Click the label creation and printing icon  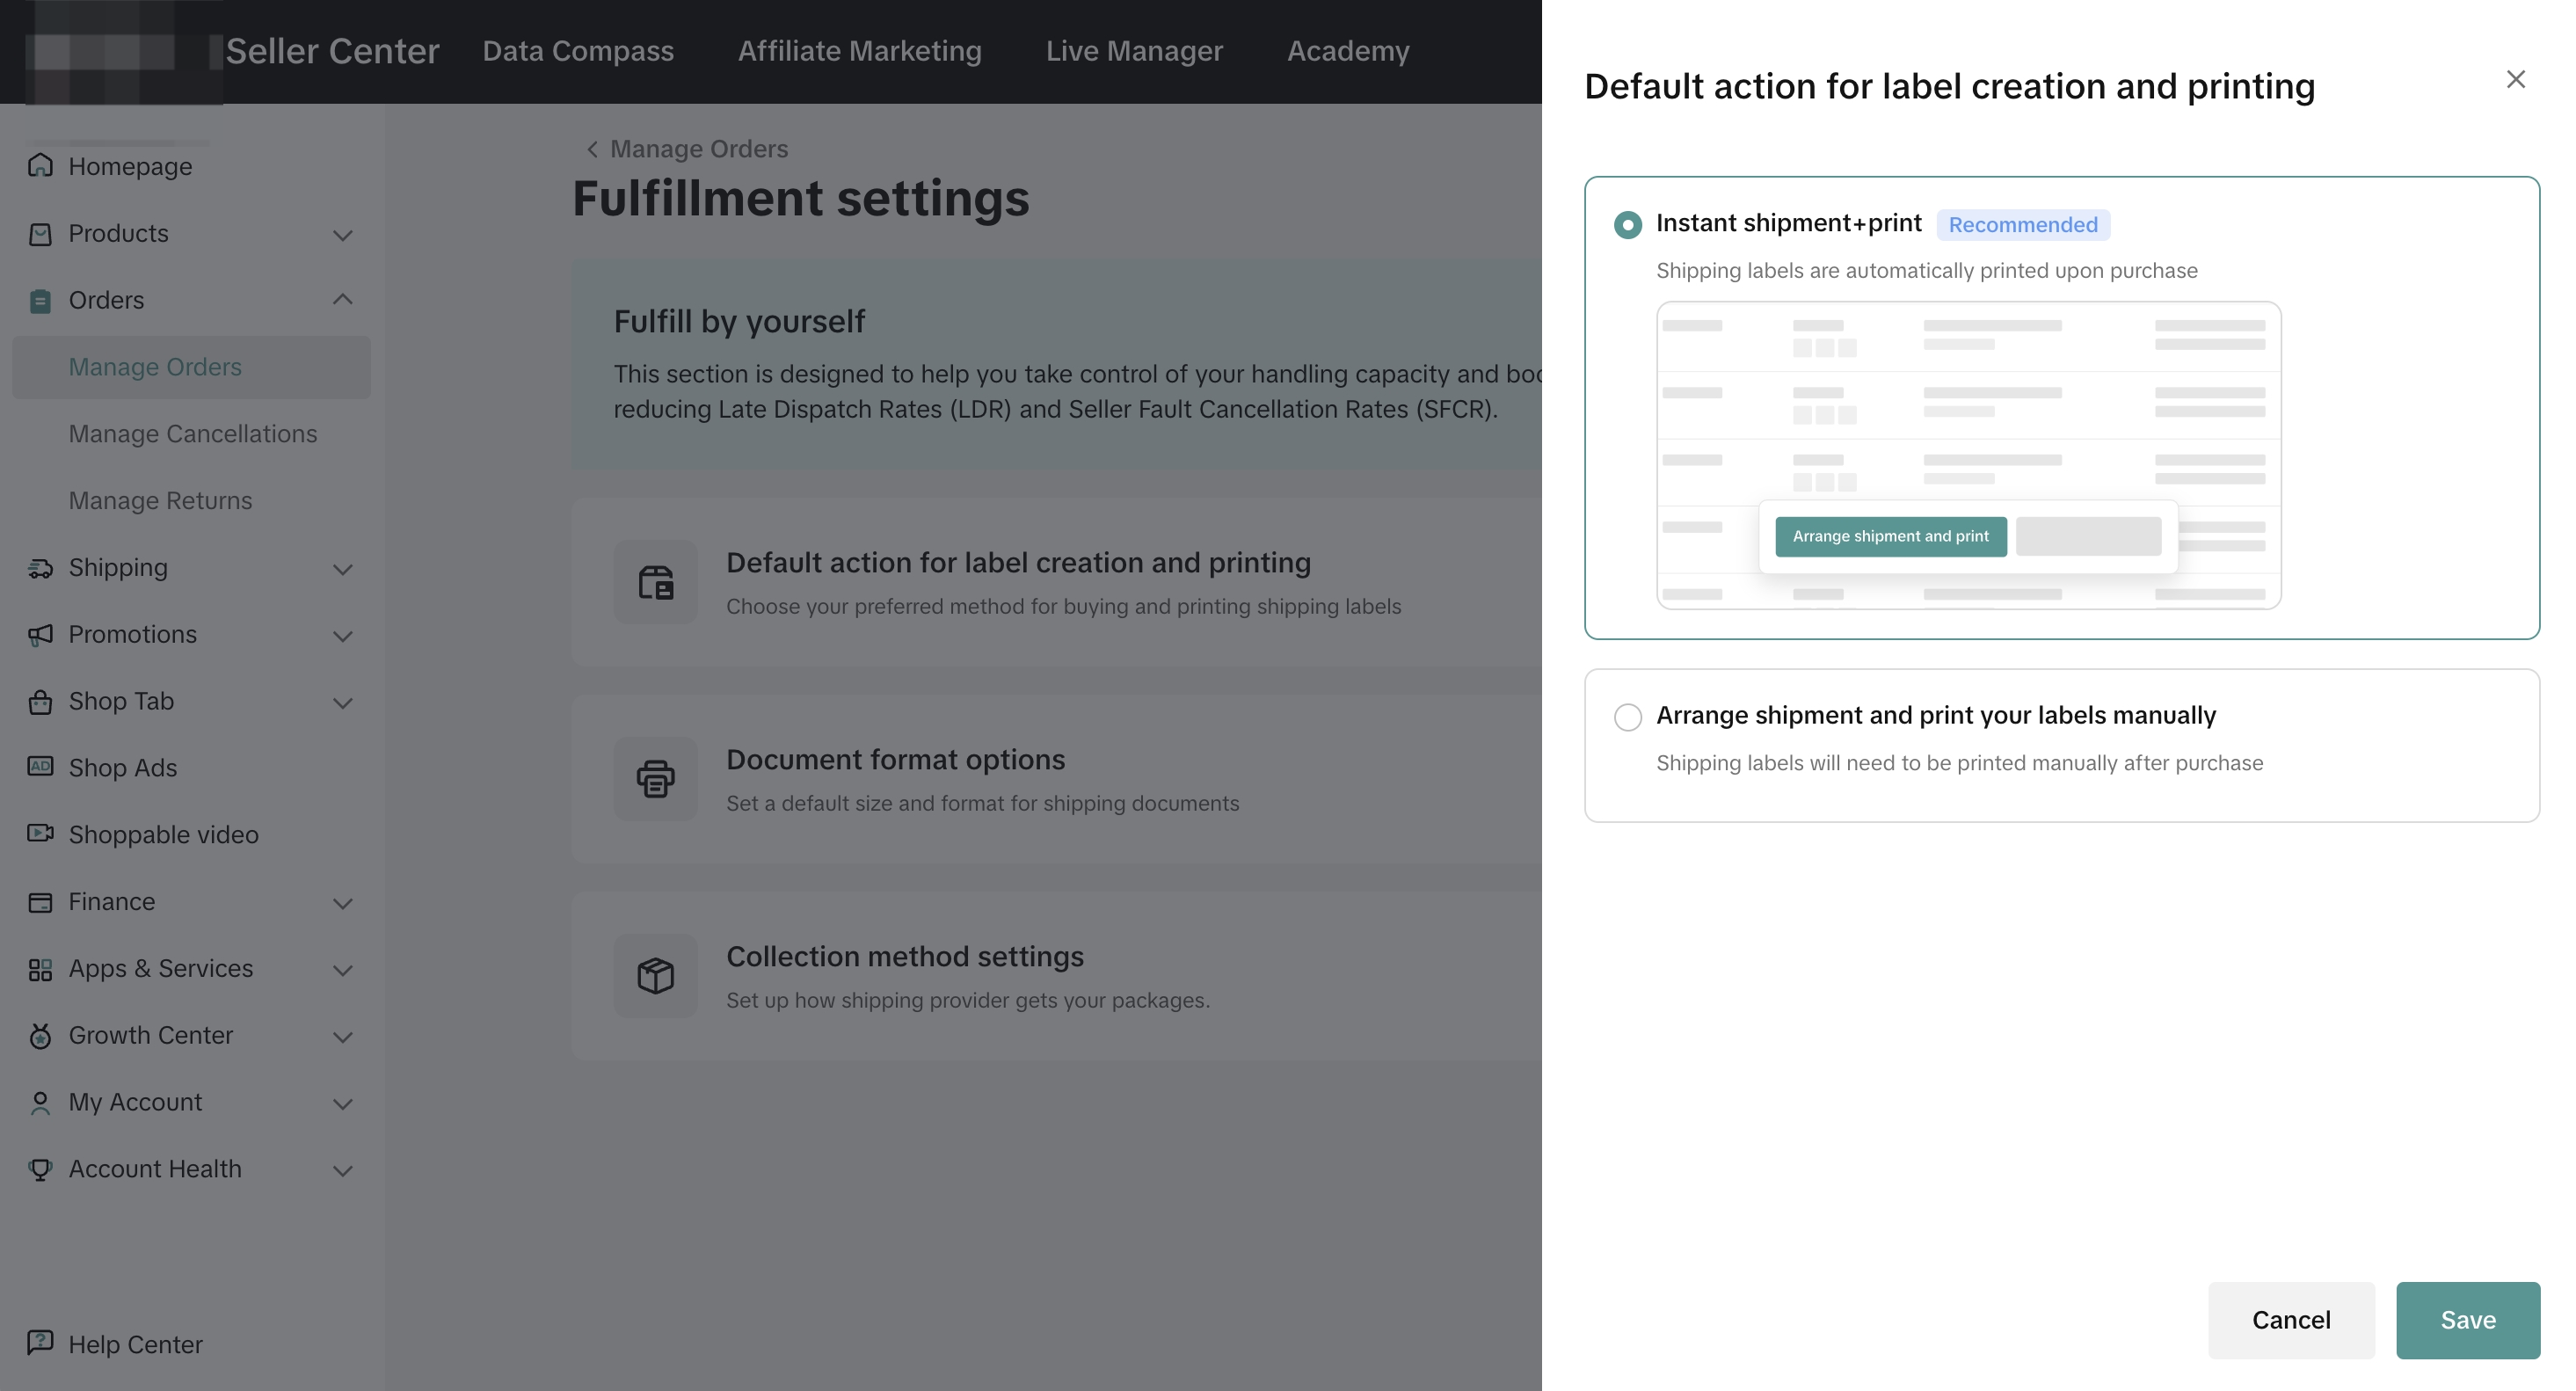point(656,582)
